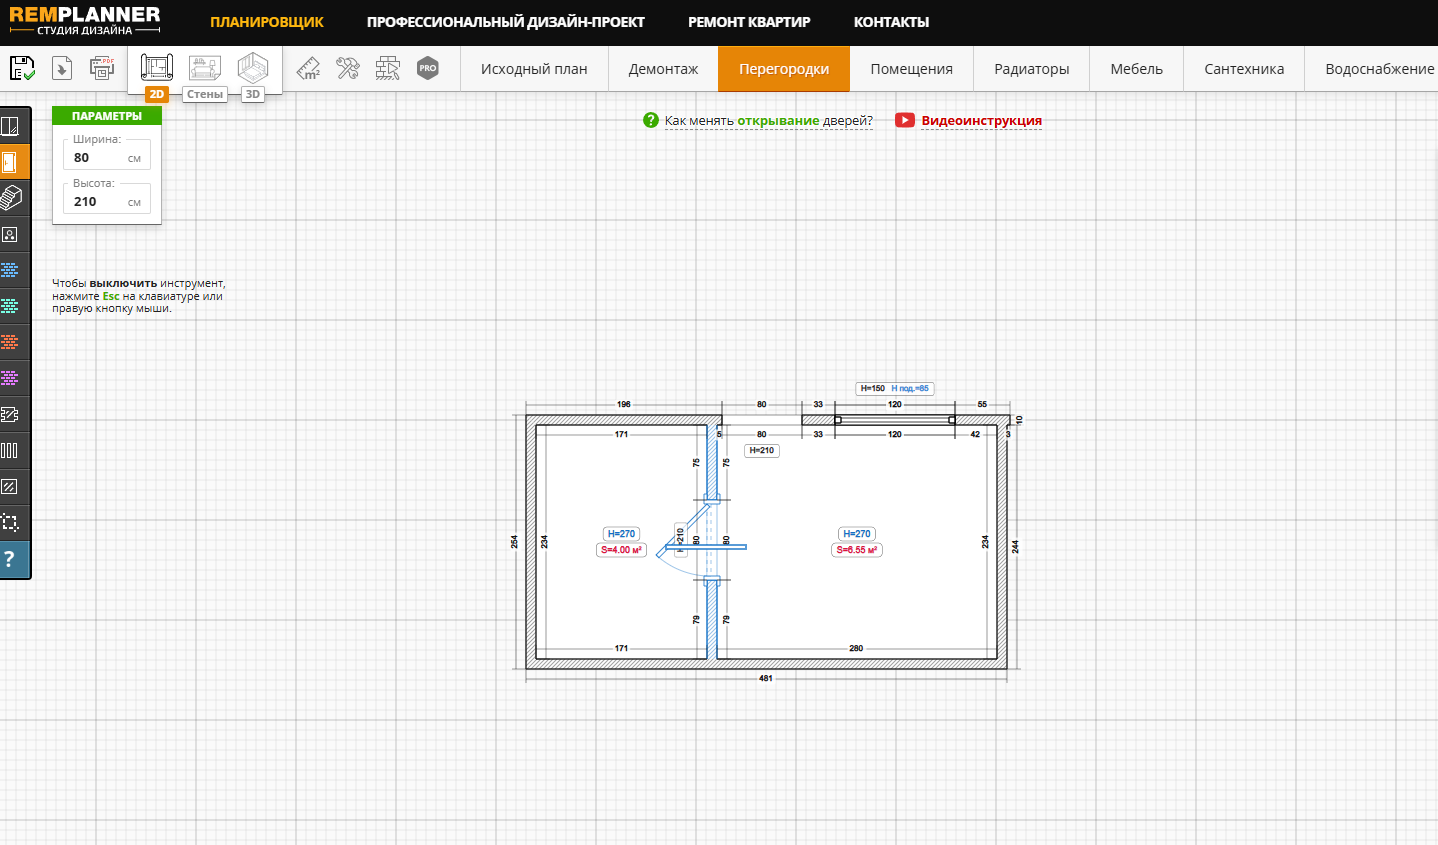Select the stairs tool in left sidebar

10,198
